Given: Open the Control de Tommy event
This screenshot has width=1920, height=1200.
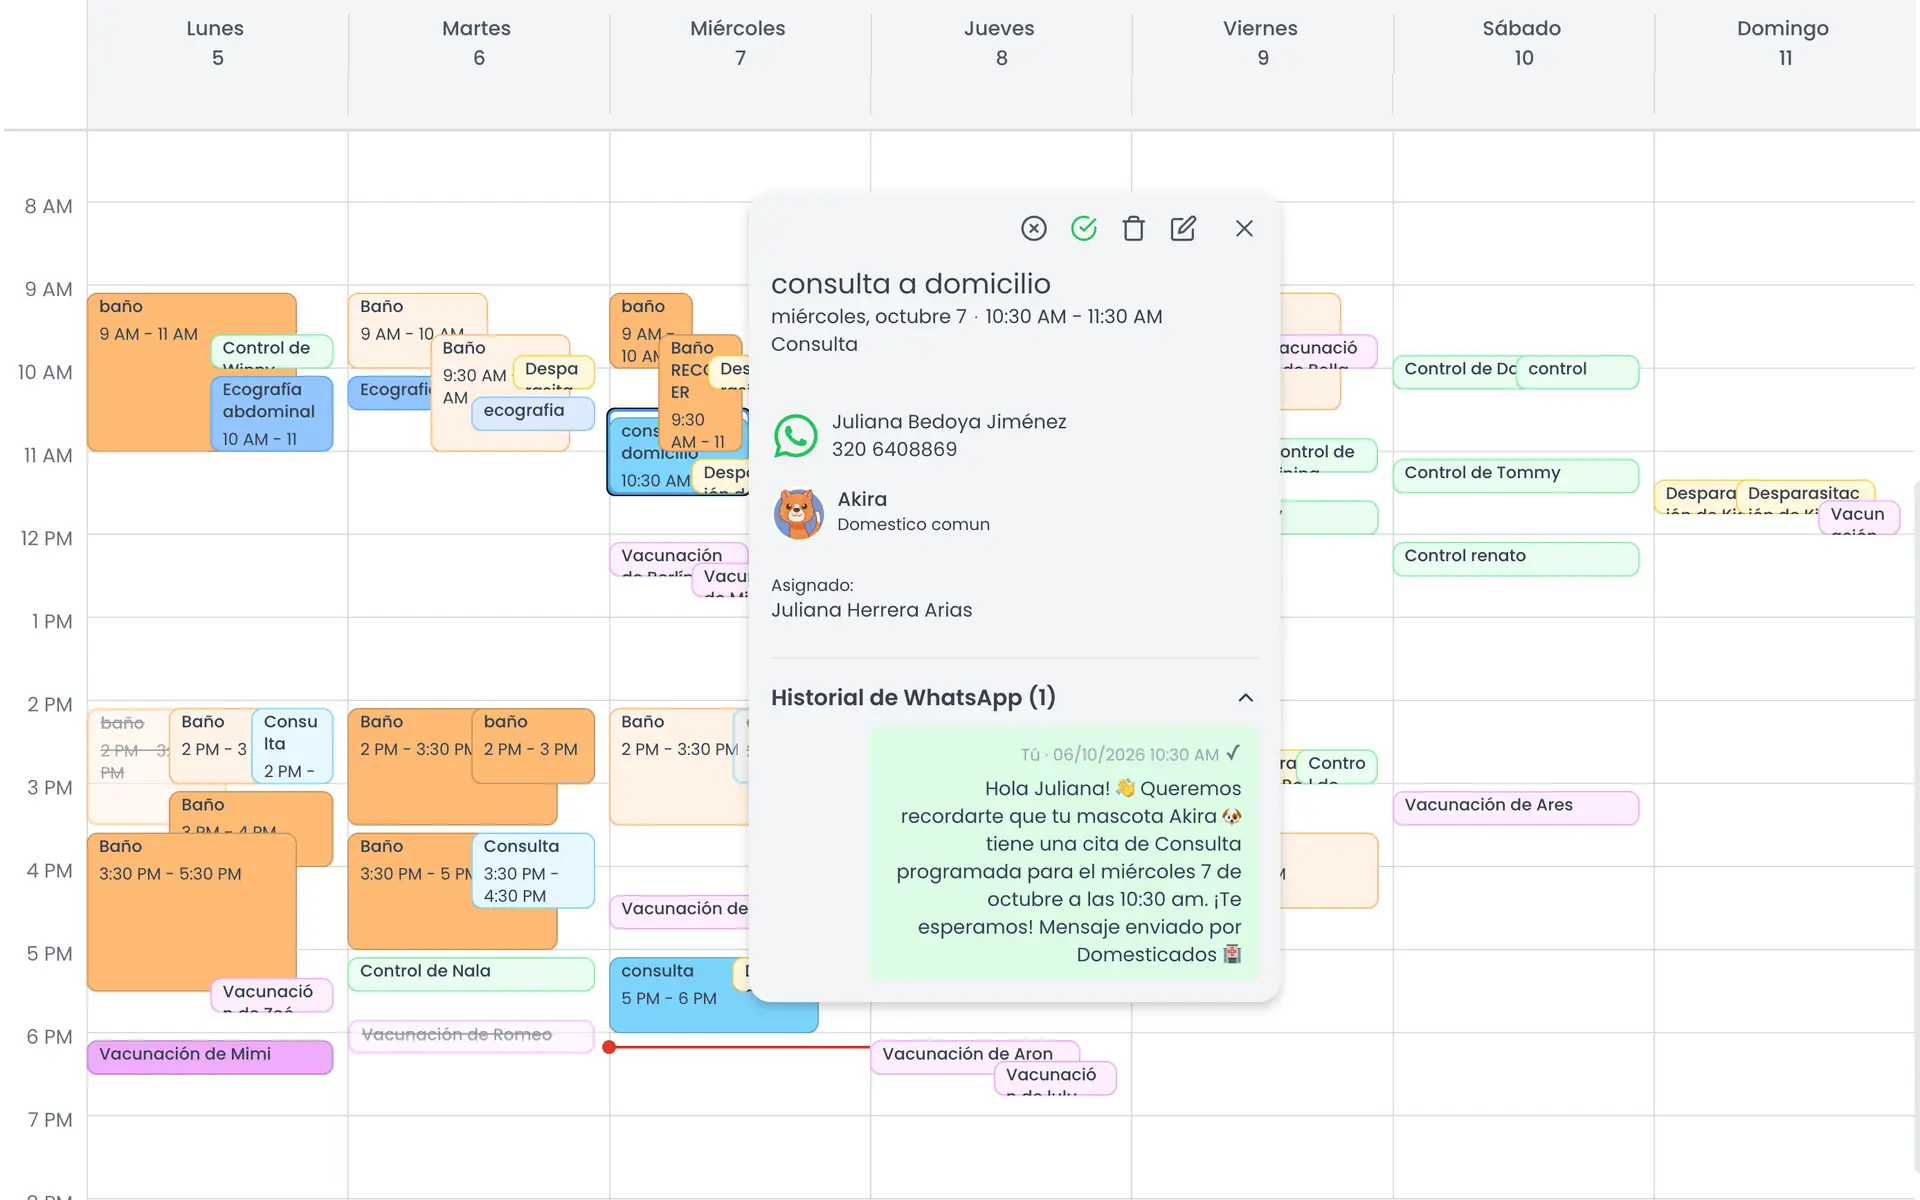Looking at the screenshot, I should tap(1515, 475).
